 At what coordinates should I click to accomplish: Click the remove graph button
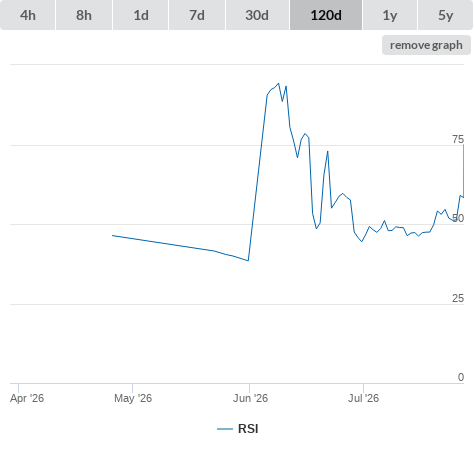pos(426,45)
